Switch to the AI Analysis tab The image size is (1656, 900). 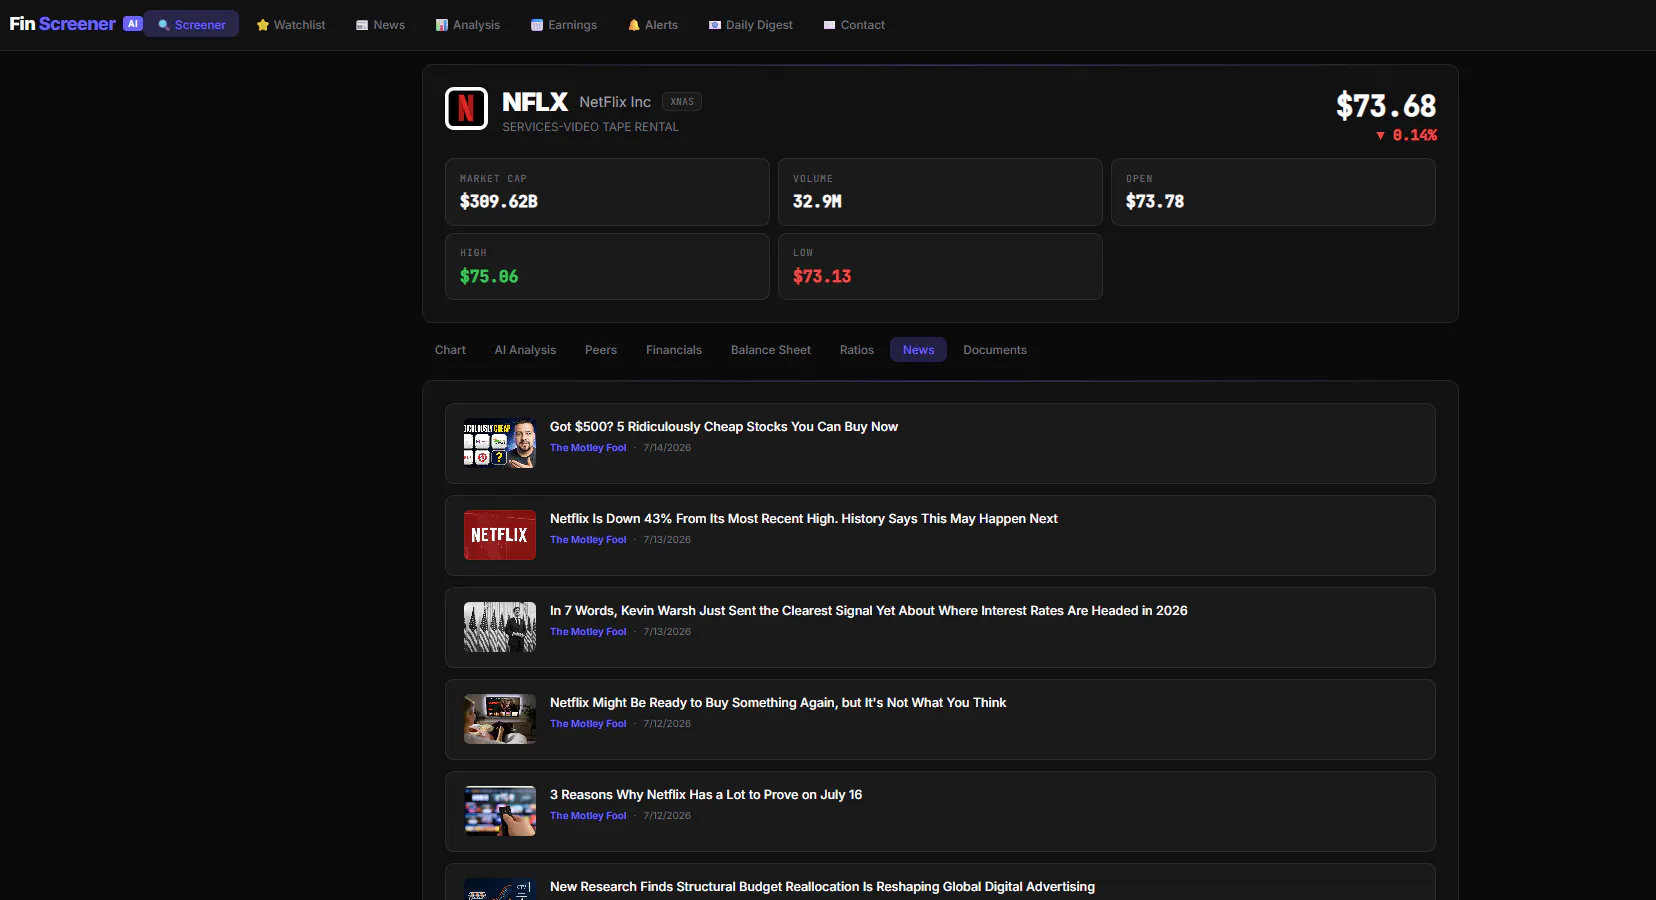tap(525, 350)
